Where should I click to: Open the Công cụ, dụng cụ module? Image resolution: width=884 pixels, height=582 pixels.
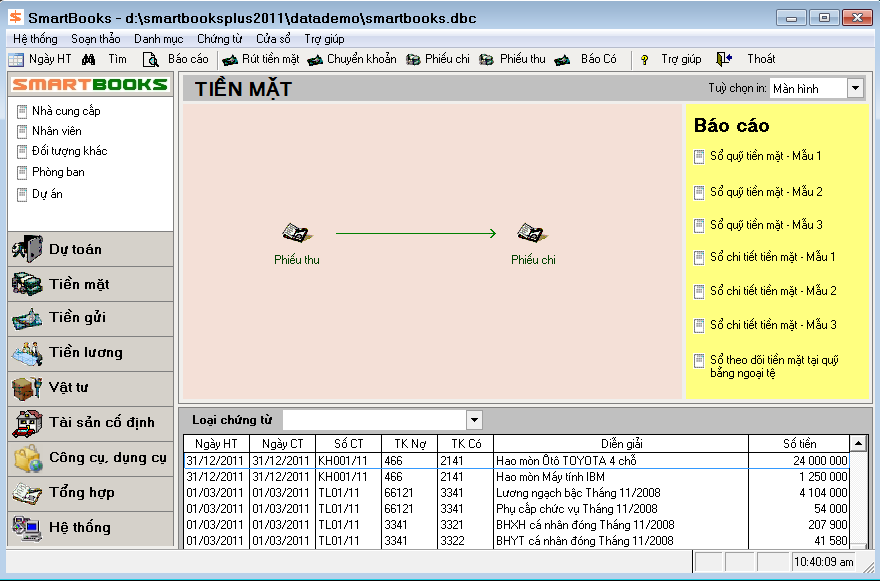point(91,459)
